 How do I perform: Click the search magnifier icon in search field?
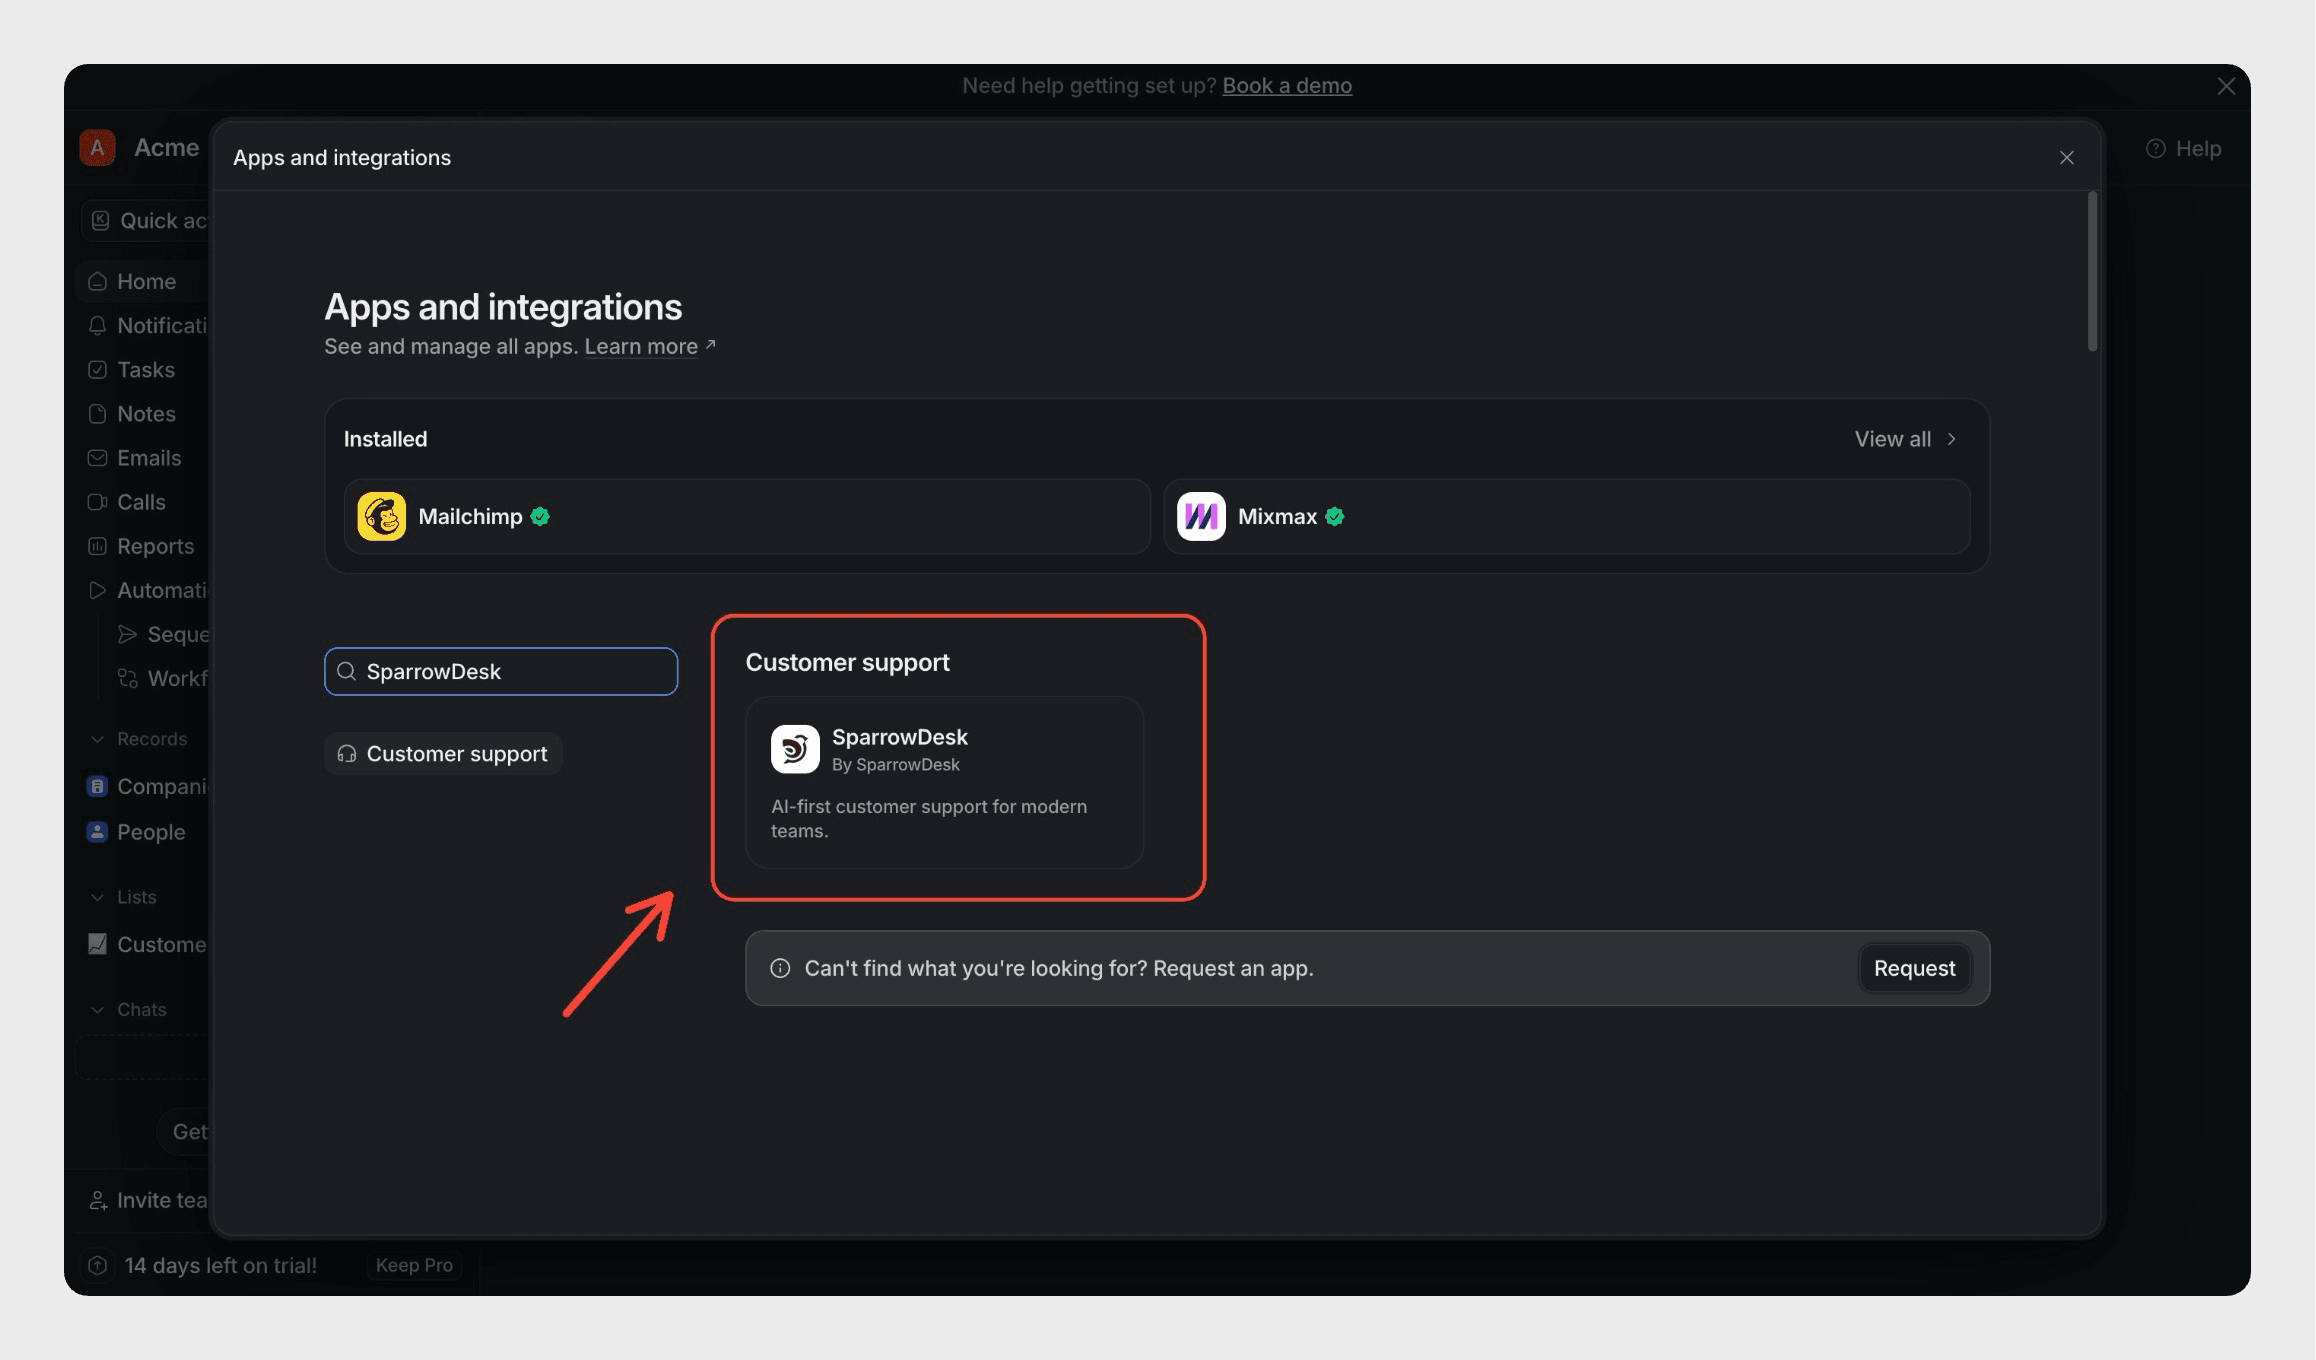point(346,671)
